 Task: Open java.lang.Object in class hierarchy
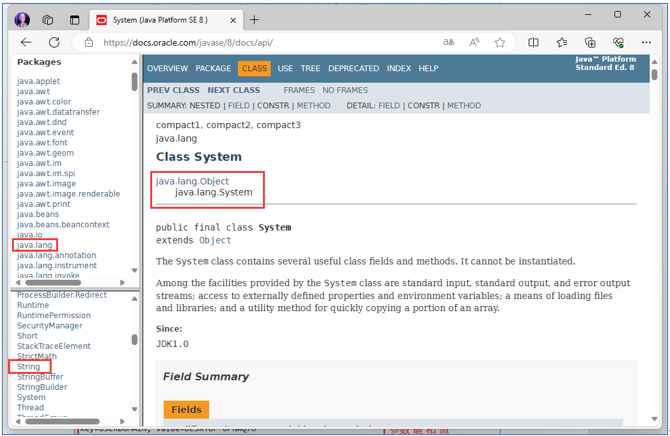point(192,181)
